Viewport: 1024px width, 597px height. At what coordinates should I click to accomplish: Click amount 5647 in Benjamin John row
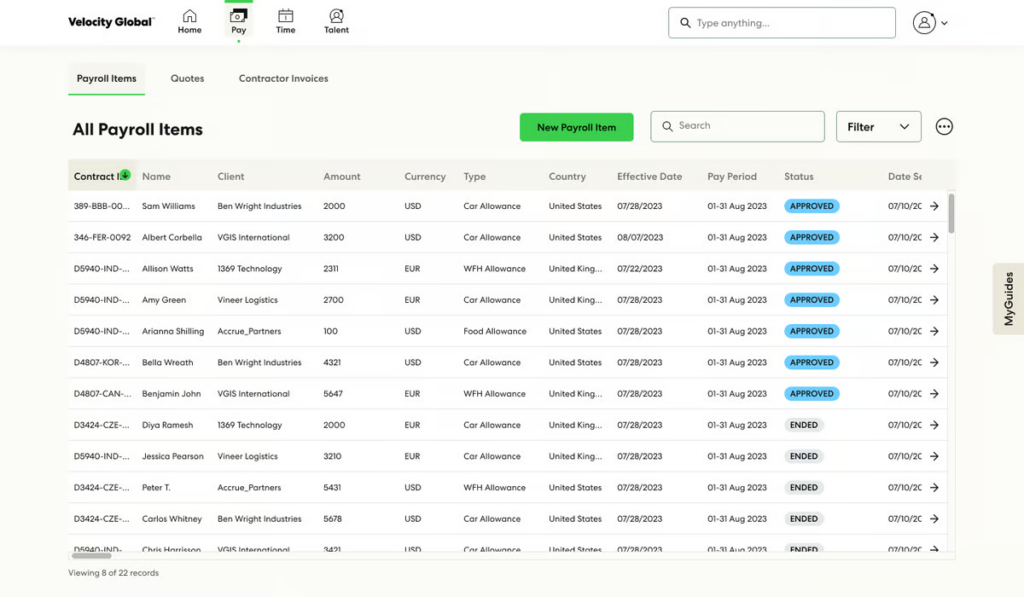[332, 394]
